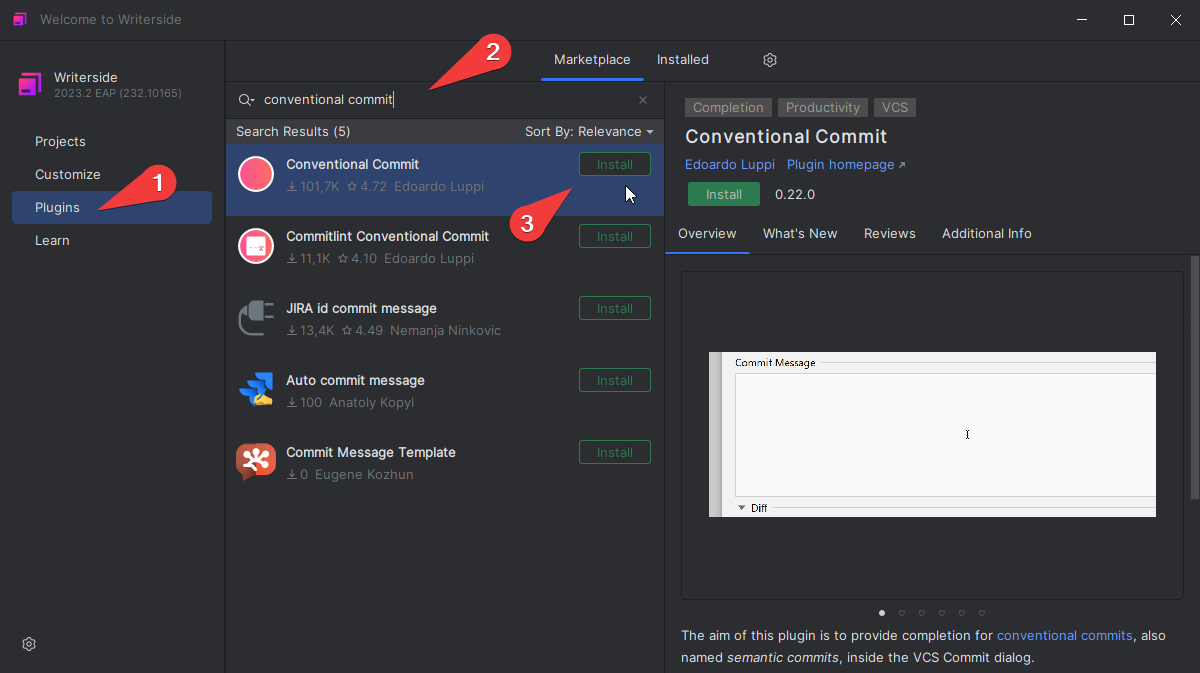Select Commitlint Conventional Commit plugin icon

pyautogui.click(x=256, y=246)
